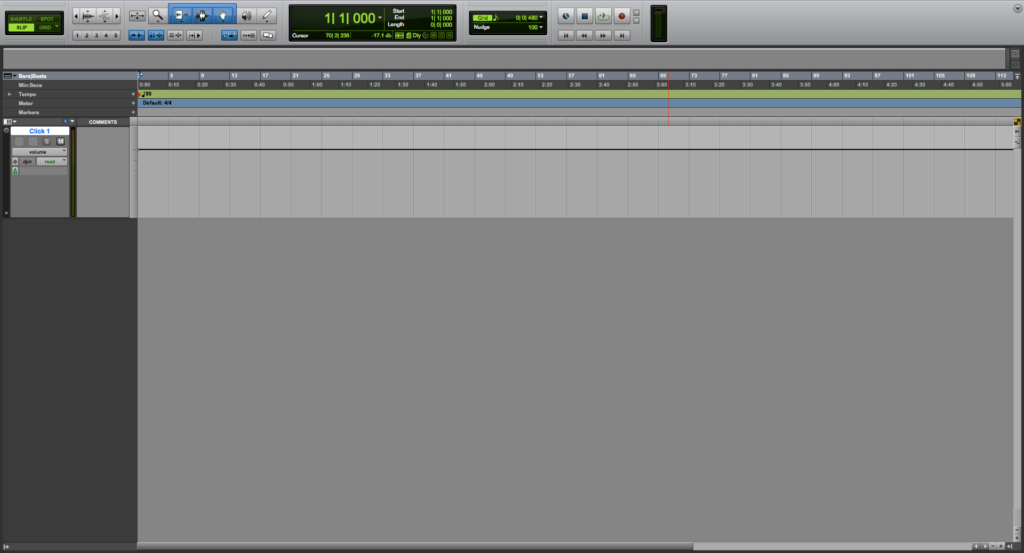The height and width of the screenshot is (553, 1024).
Task: Expand the Tempo ruler triangle
Action: tap(9, 94)
